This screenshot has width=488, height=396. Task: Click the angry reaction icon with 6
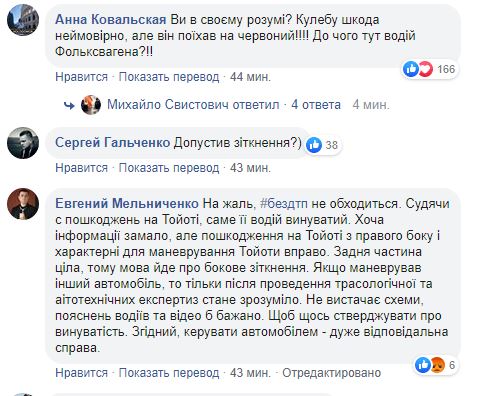(437, 365)
